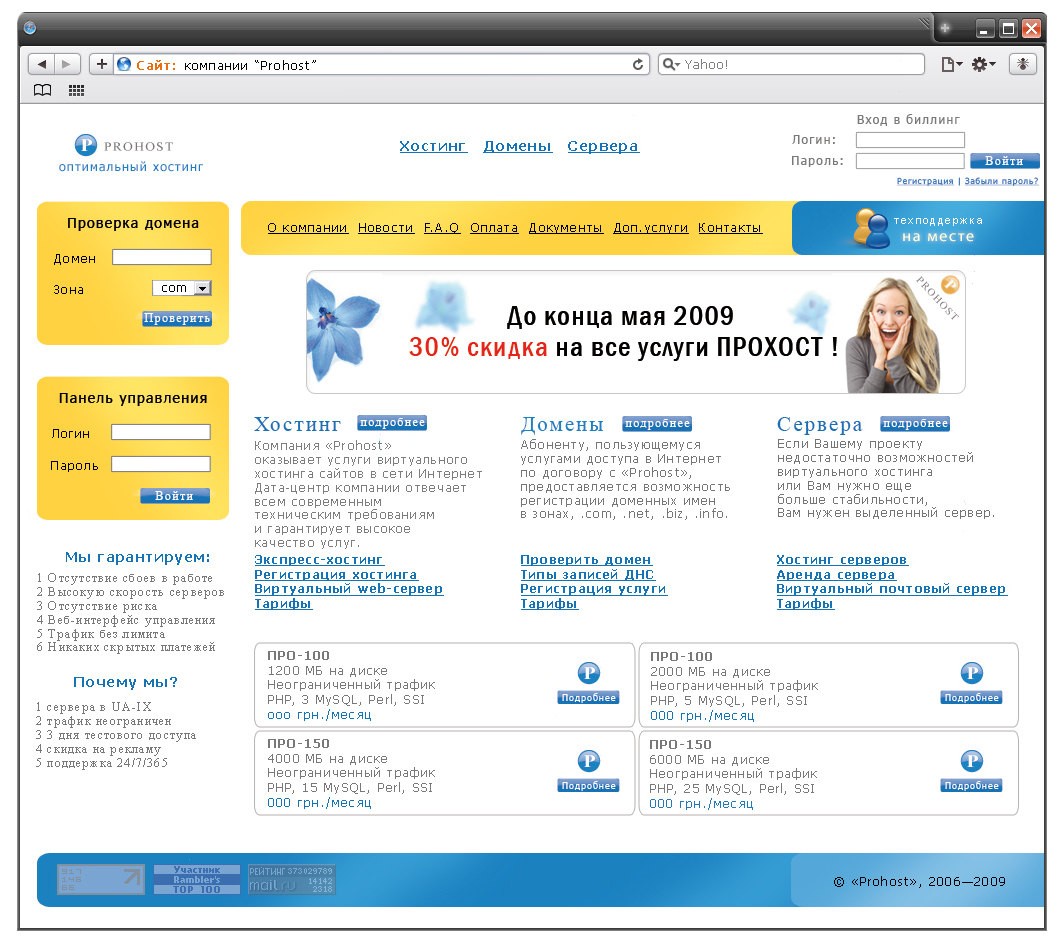Click the Rambler's Top 100 counter badge
1063x945 pixels.
click(x=197, y=879)
